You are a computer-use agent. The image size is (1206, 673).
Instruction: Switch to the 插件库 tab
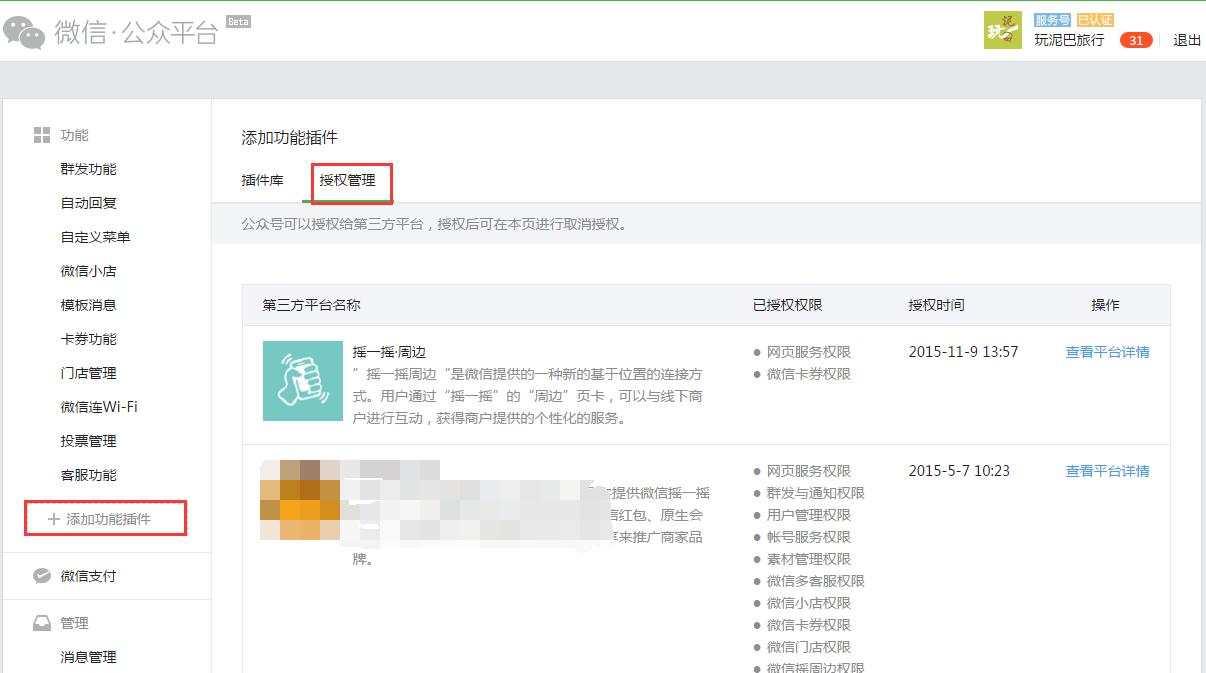click(263, 181)
